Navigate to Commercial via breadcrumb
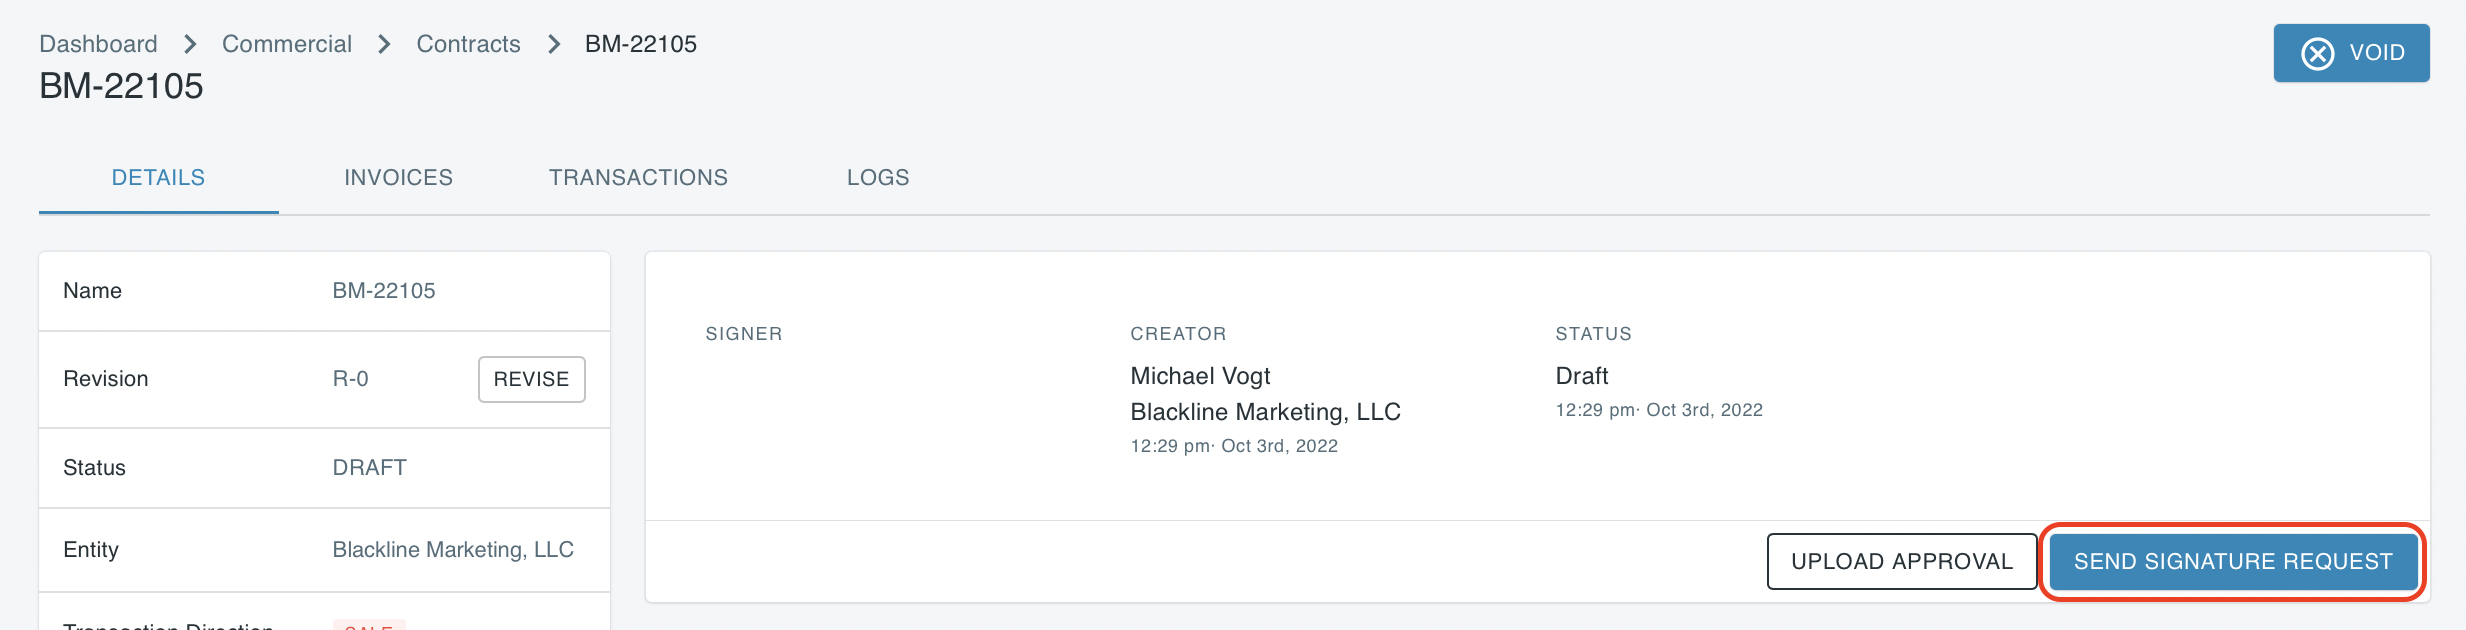 287,44
